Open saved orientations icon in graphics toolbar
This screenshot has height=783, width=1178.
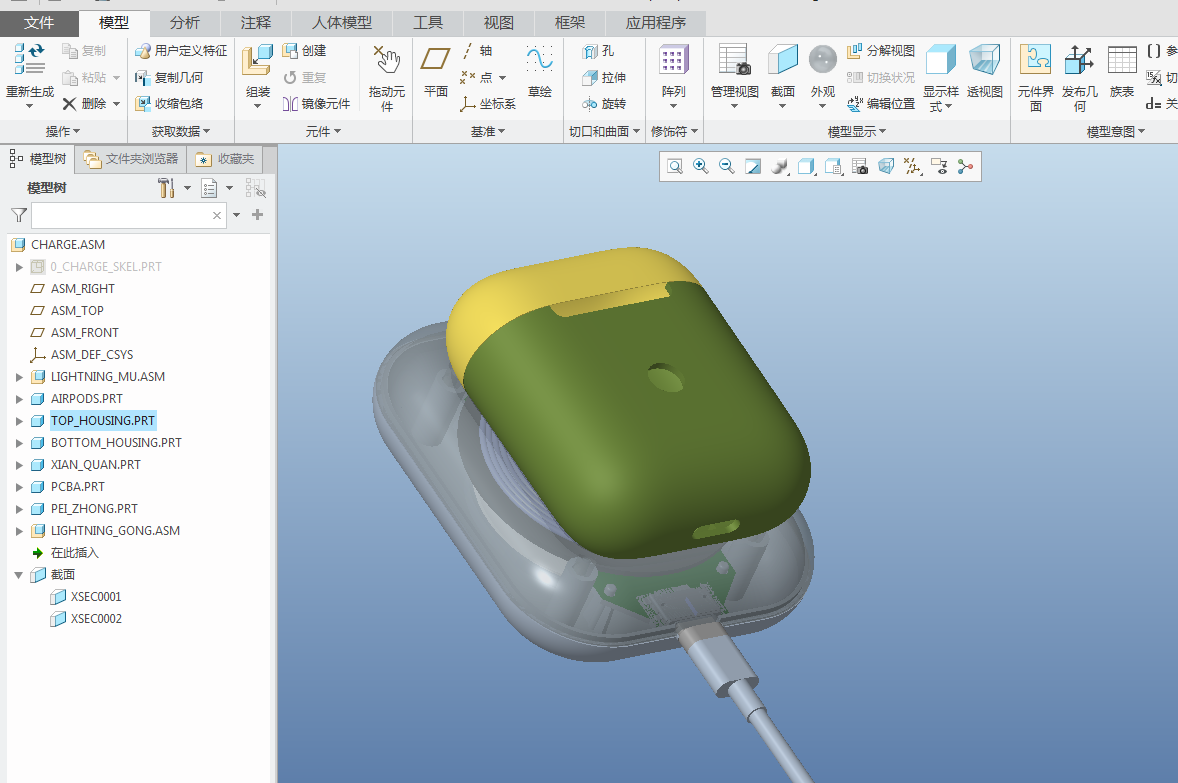[x=833, y=167]
